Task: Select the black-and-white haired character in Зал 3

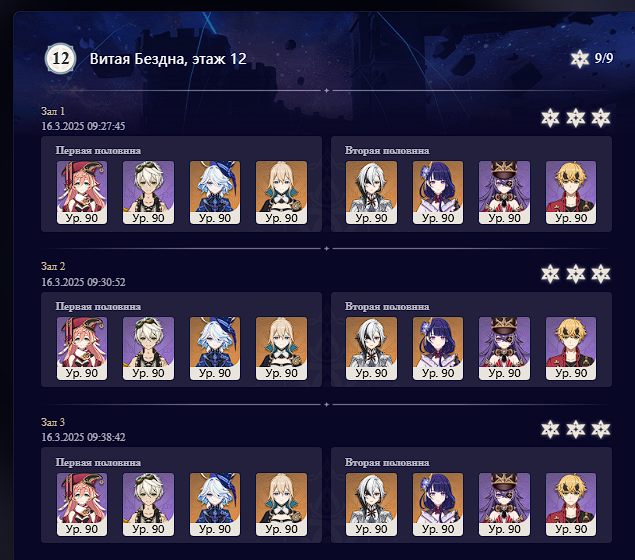Action: coord(371,504)
